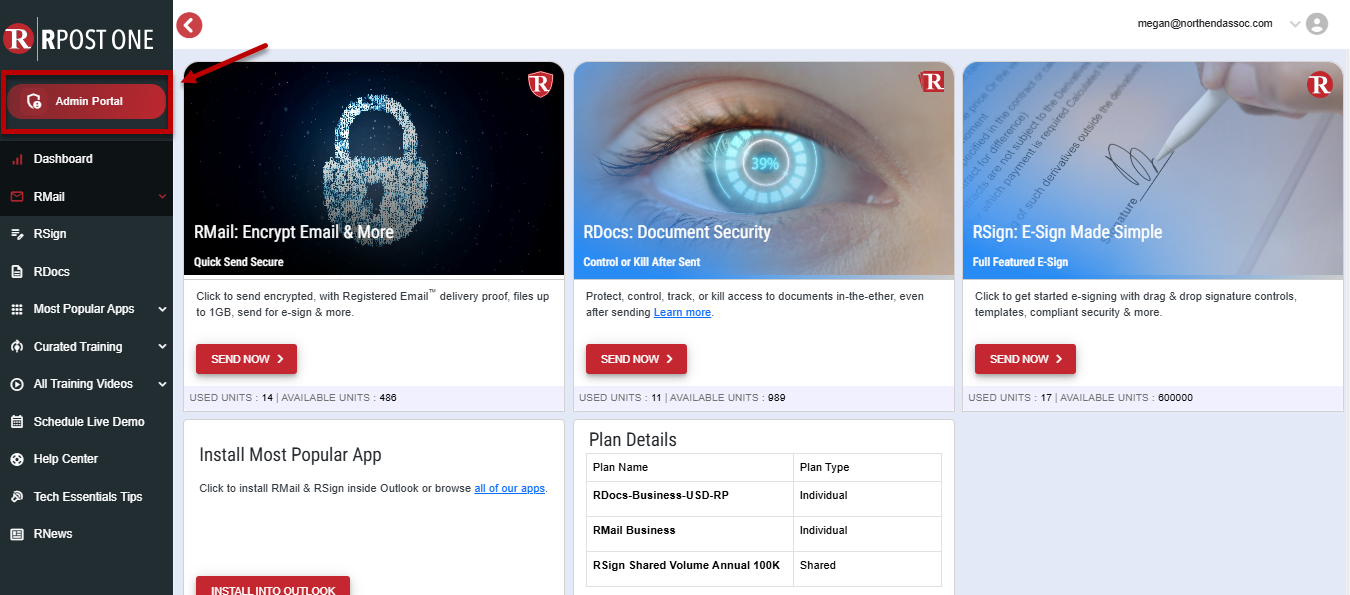
Task: Click the Schedule Live Demo calendar icon
Action: [17, 422]
